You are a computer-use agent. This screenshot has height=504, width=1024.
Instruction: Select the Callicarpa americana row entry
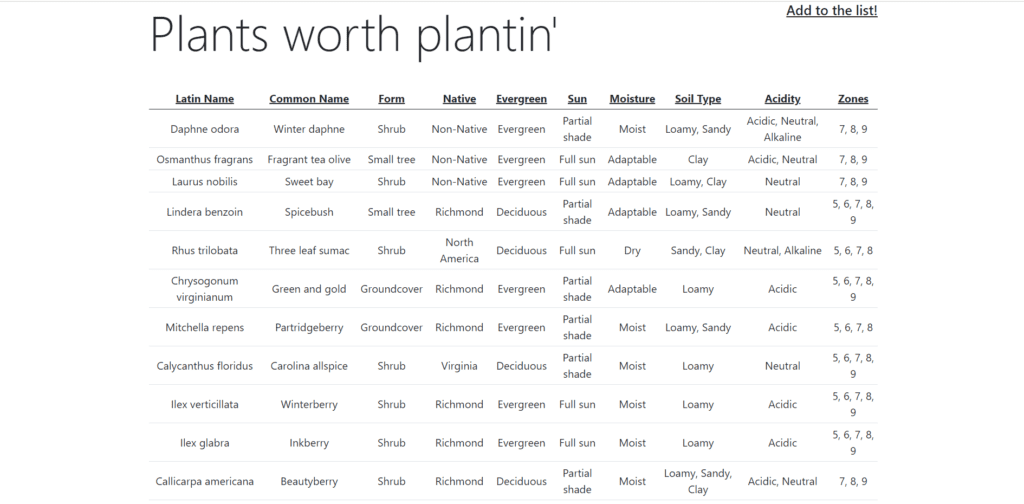pos(204,481)
